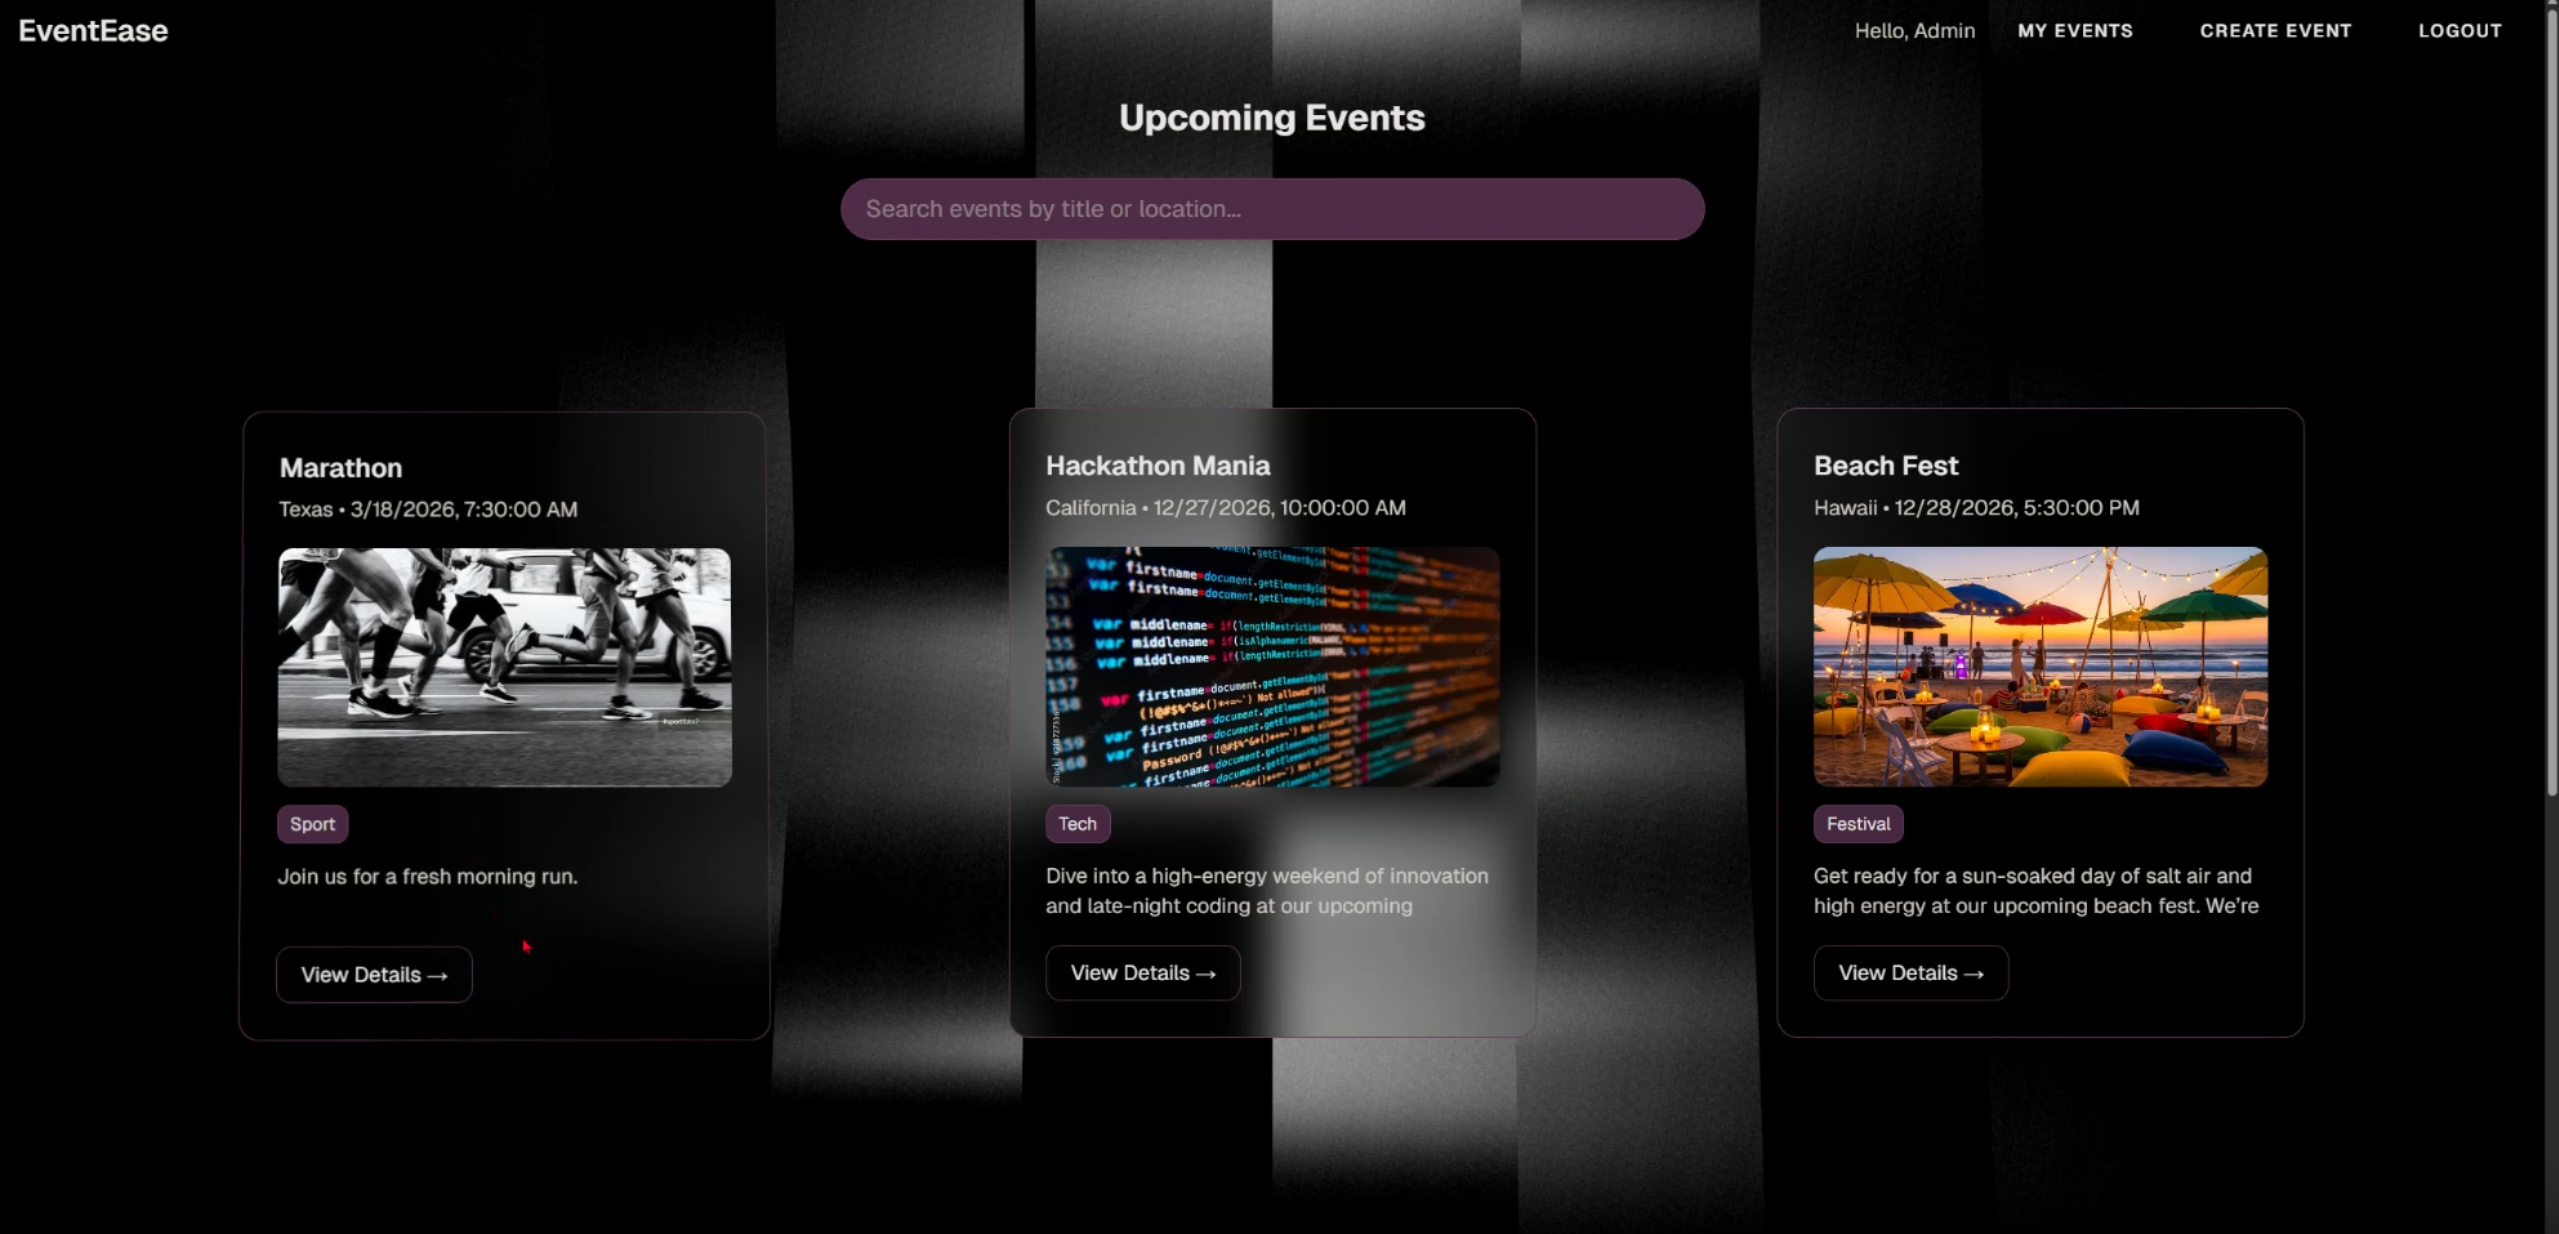Select the Festival category tag
The height and width of the screenshot is (1234, 2559).
point(1858,824)
